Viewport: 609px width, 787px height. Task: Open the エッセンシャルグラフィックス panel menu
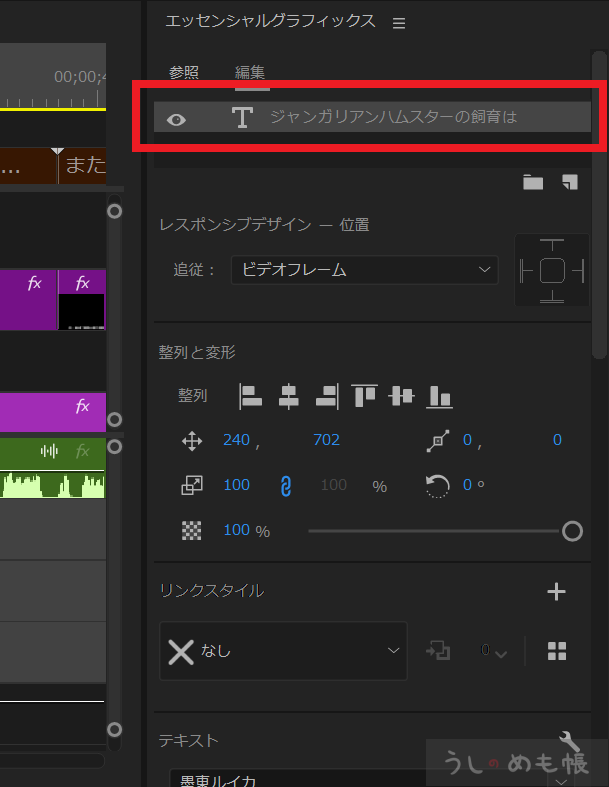click(x=399, y=23)
